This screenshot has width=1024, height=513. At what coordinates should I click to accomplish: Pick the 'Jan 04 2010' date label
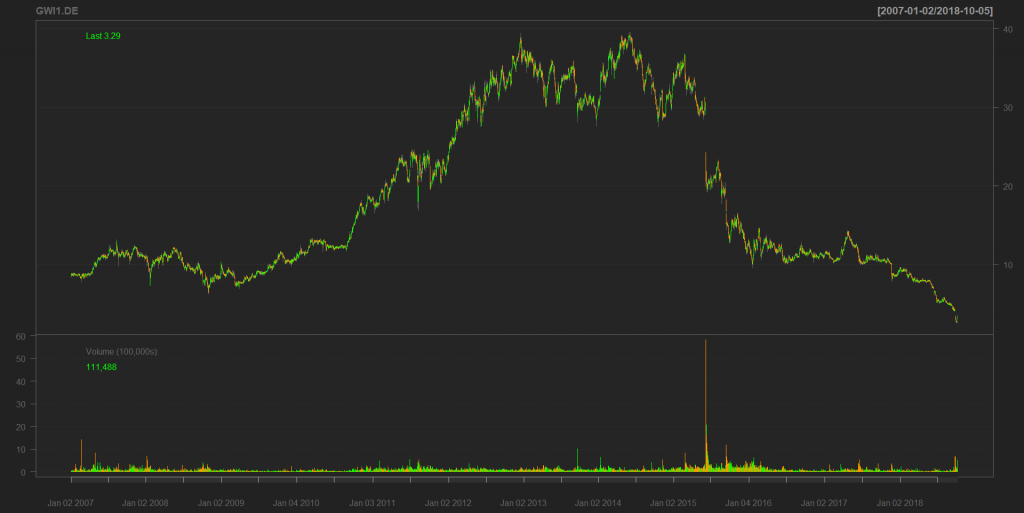[x=297, y=503]
